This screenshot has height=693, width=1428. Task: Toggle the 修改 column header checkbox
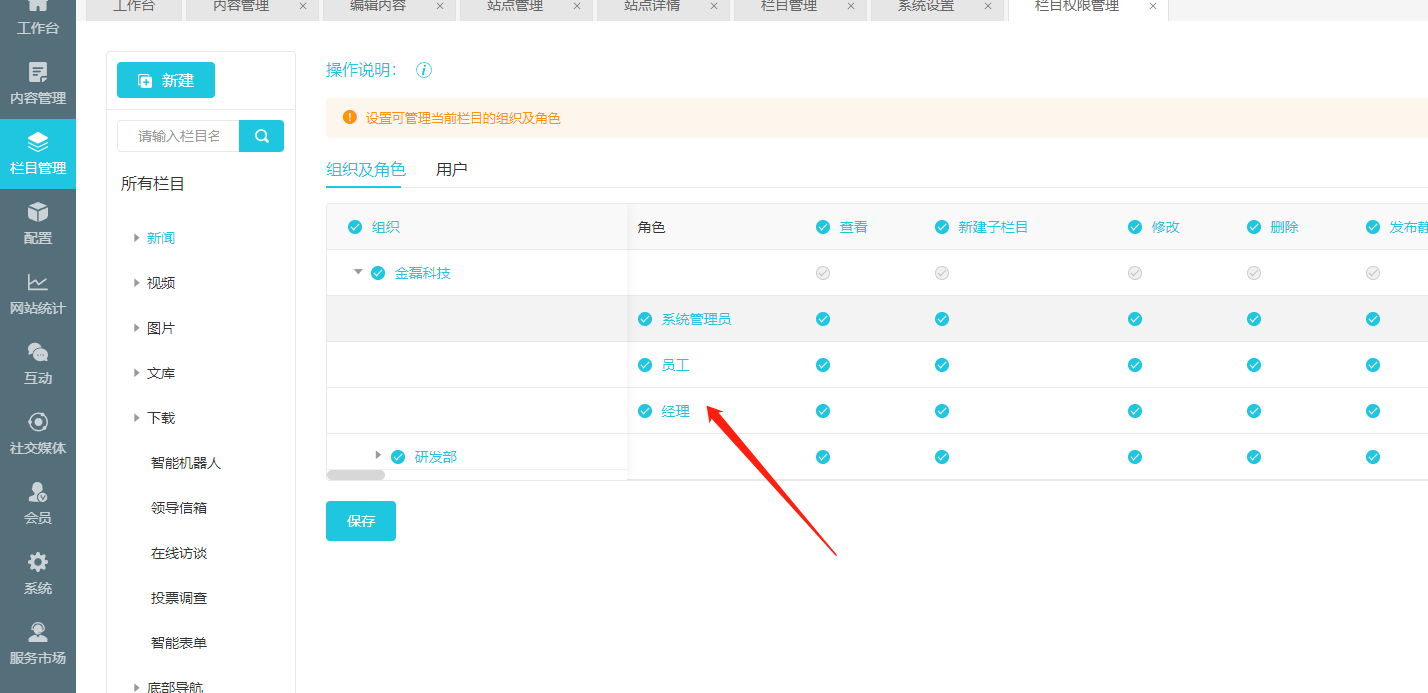1135,227
